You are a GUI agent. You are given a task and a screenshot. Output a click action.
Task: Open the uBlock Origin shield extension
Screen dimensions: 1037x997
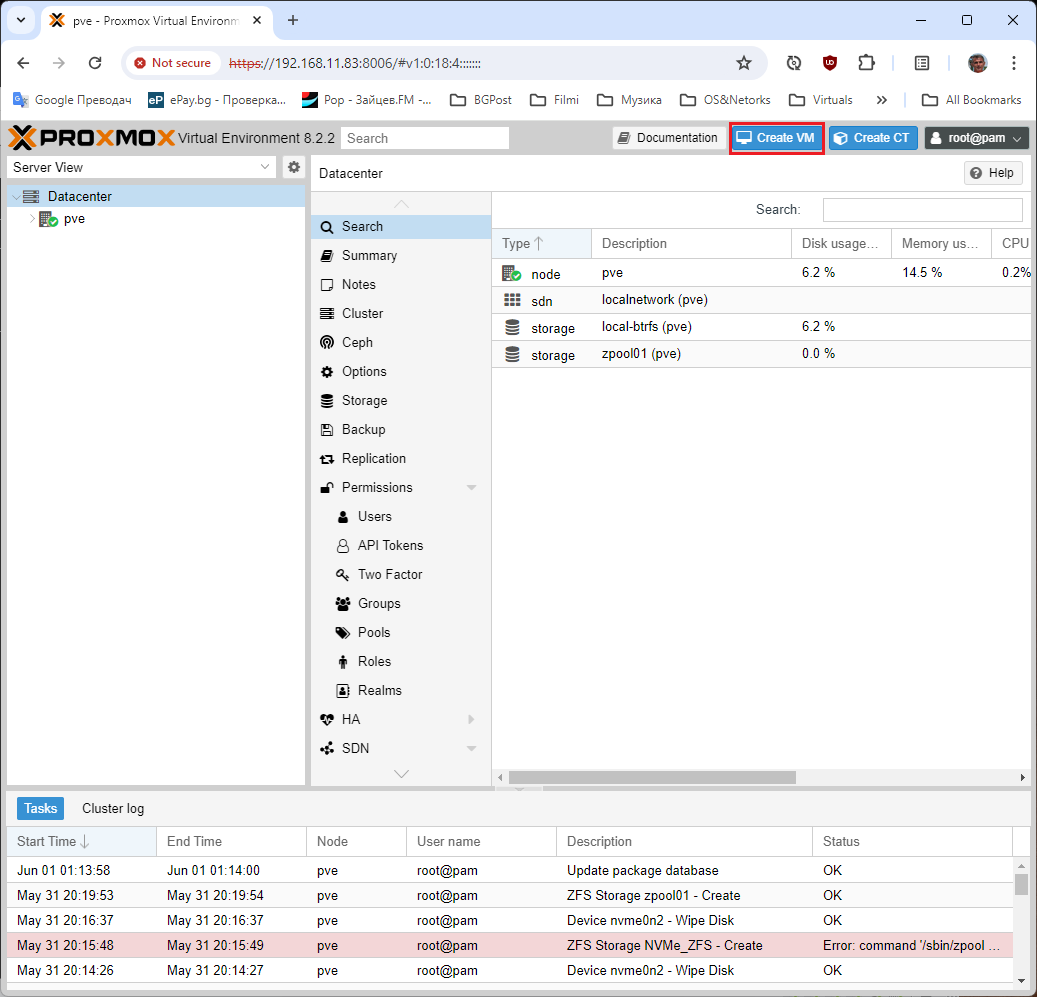point(829,63)
